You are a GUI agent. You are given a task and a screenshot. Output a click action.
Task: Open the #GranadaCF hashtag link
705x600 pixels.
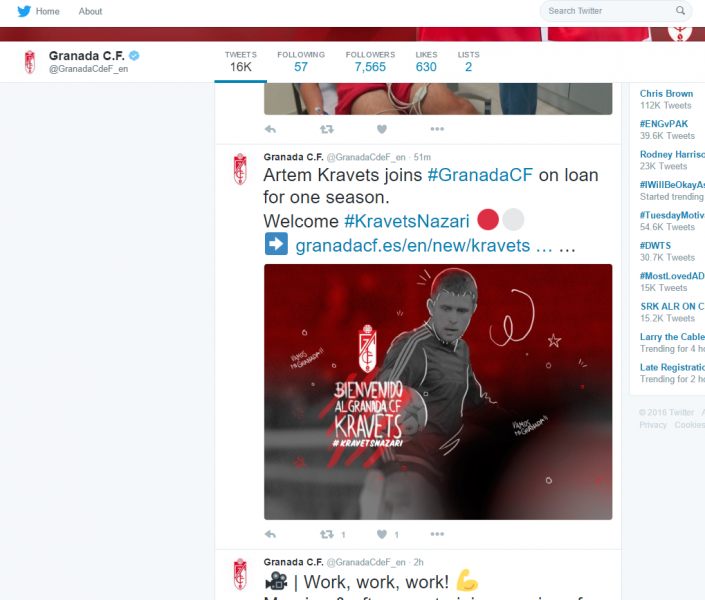tap(479, 175)
